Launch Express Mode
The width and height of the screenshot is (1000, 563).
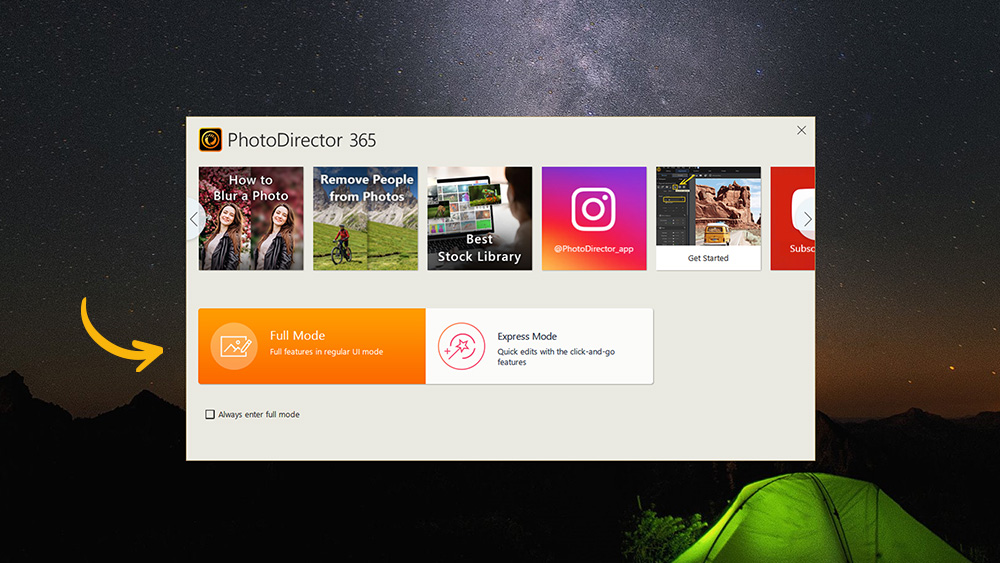tap(540, 346)
